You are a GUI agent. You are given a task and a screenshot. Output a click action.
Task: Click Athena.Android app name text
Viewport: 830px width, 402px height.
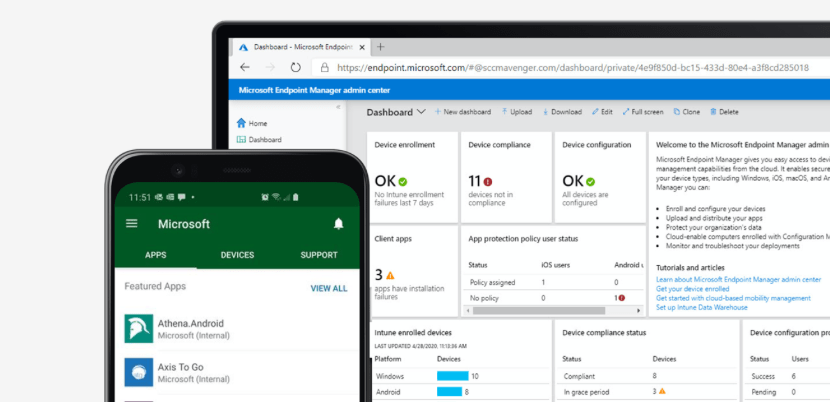click(191, 324)
